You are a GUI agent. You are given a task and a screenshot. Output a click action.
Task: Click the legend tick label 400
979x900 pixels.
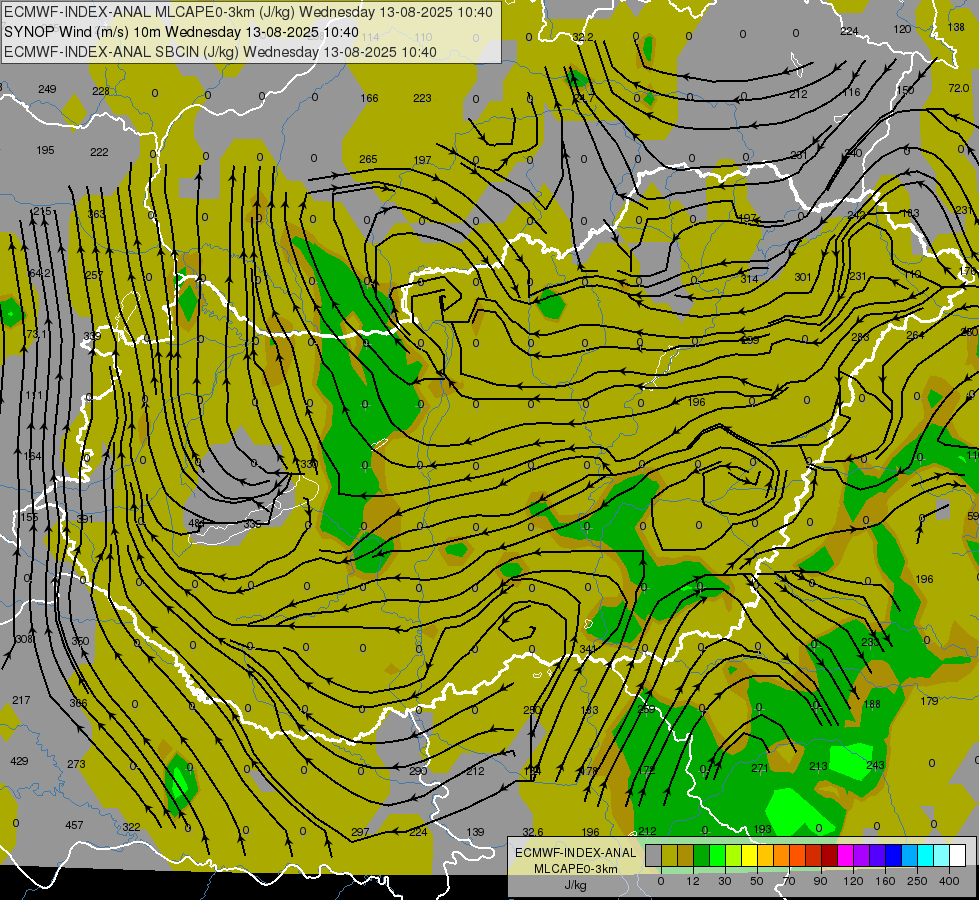(x=949, y=881)
